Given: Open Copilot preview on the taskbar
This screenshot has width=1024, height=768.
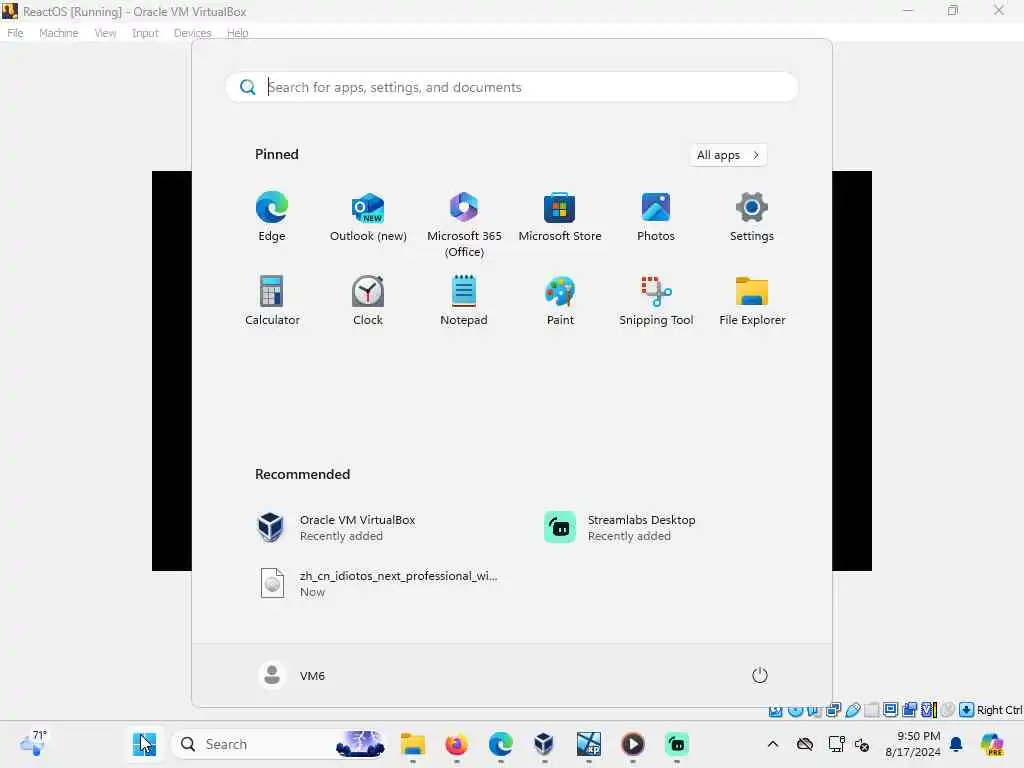Looking at the screenshot, I should (x=992, y=744).
